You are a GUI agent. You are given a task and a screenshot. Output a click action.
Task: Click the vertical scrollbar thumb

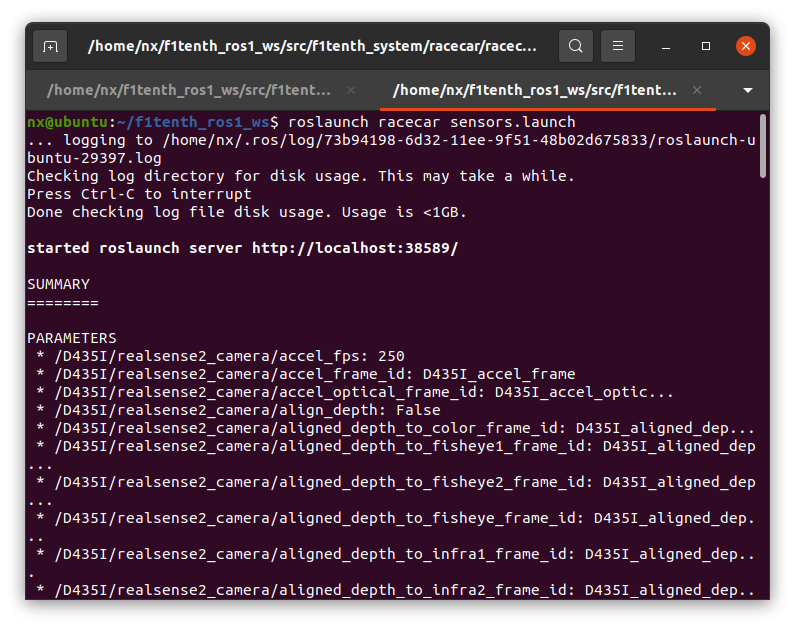coord(763,146)
